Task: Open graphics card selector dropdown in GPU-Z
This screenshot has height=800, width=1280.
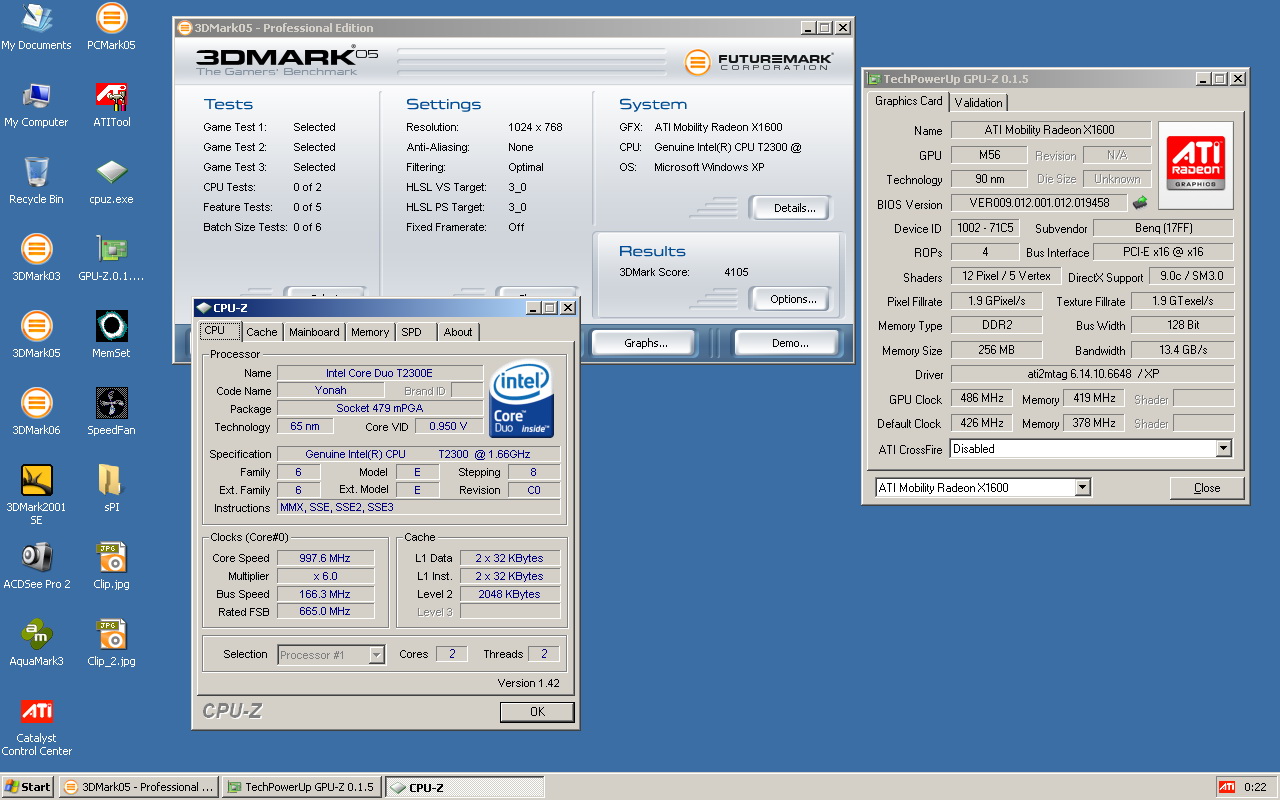Action: click(1082, 488)
